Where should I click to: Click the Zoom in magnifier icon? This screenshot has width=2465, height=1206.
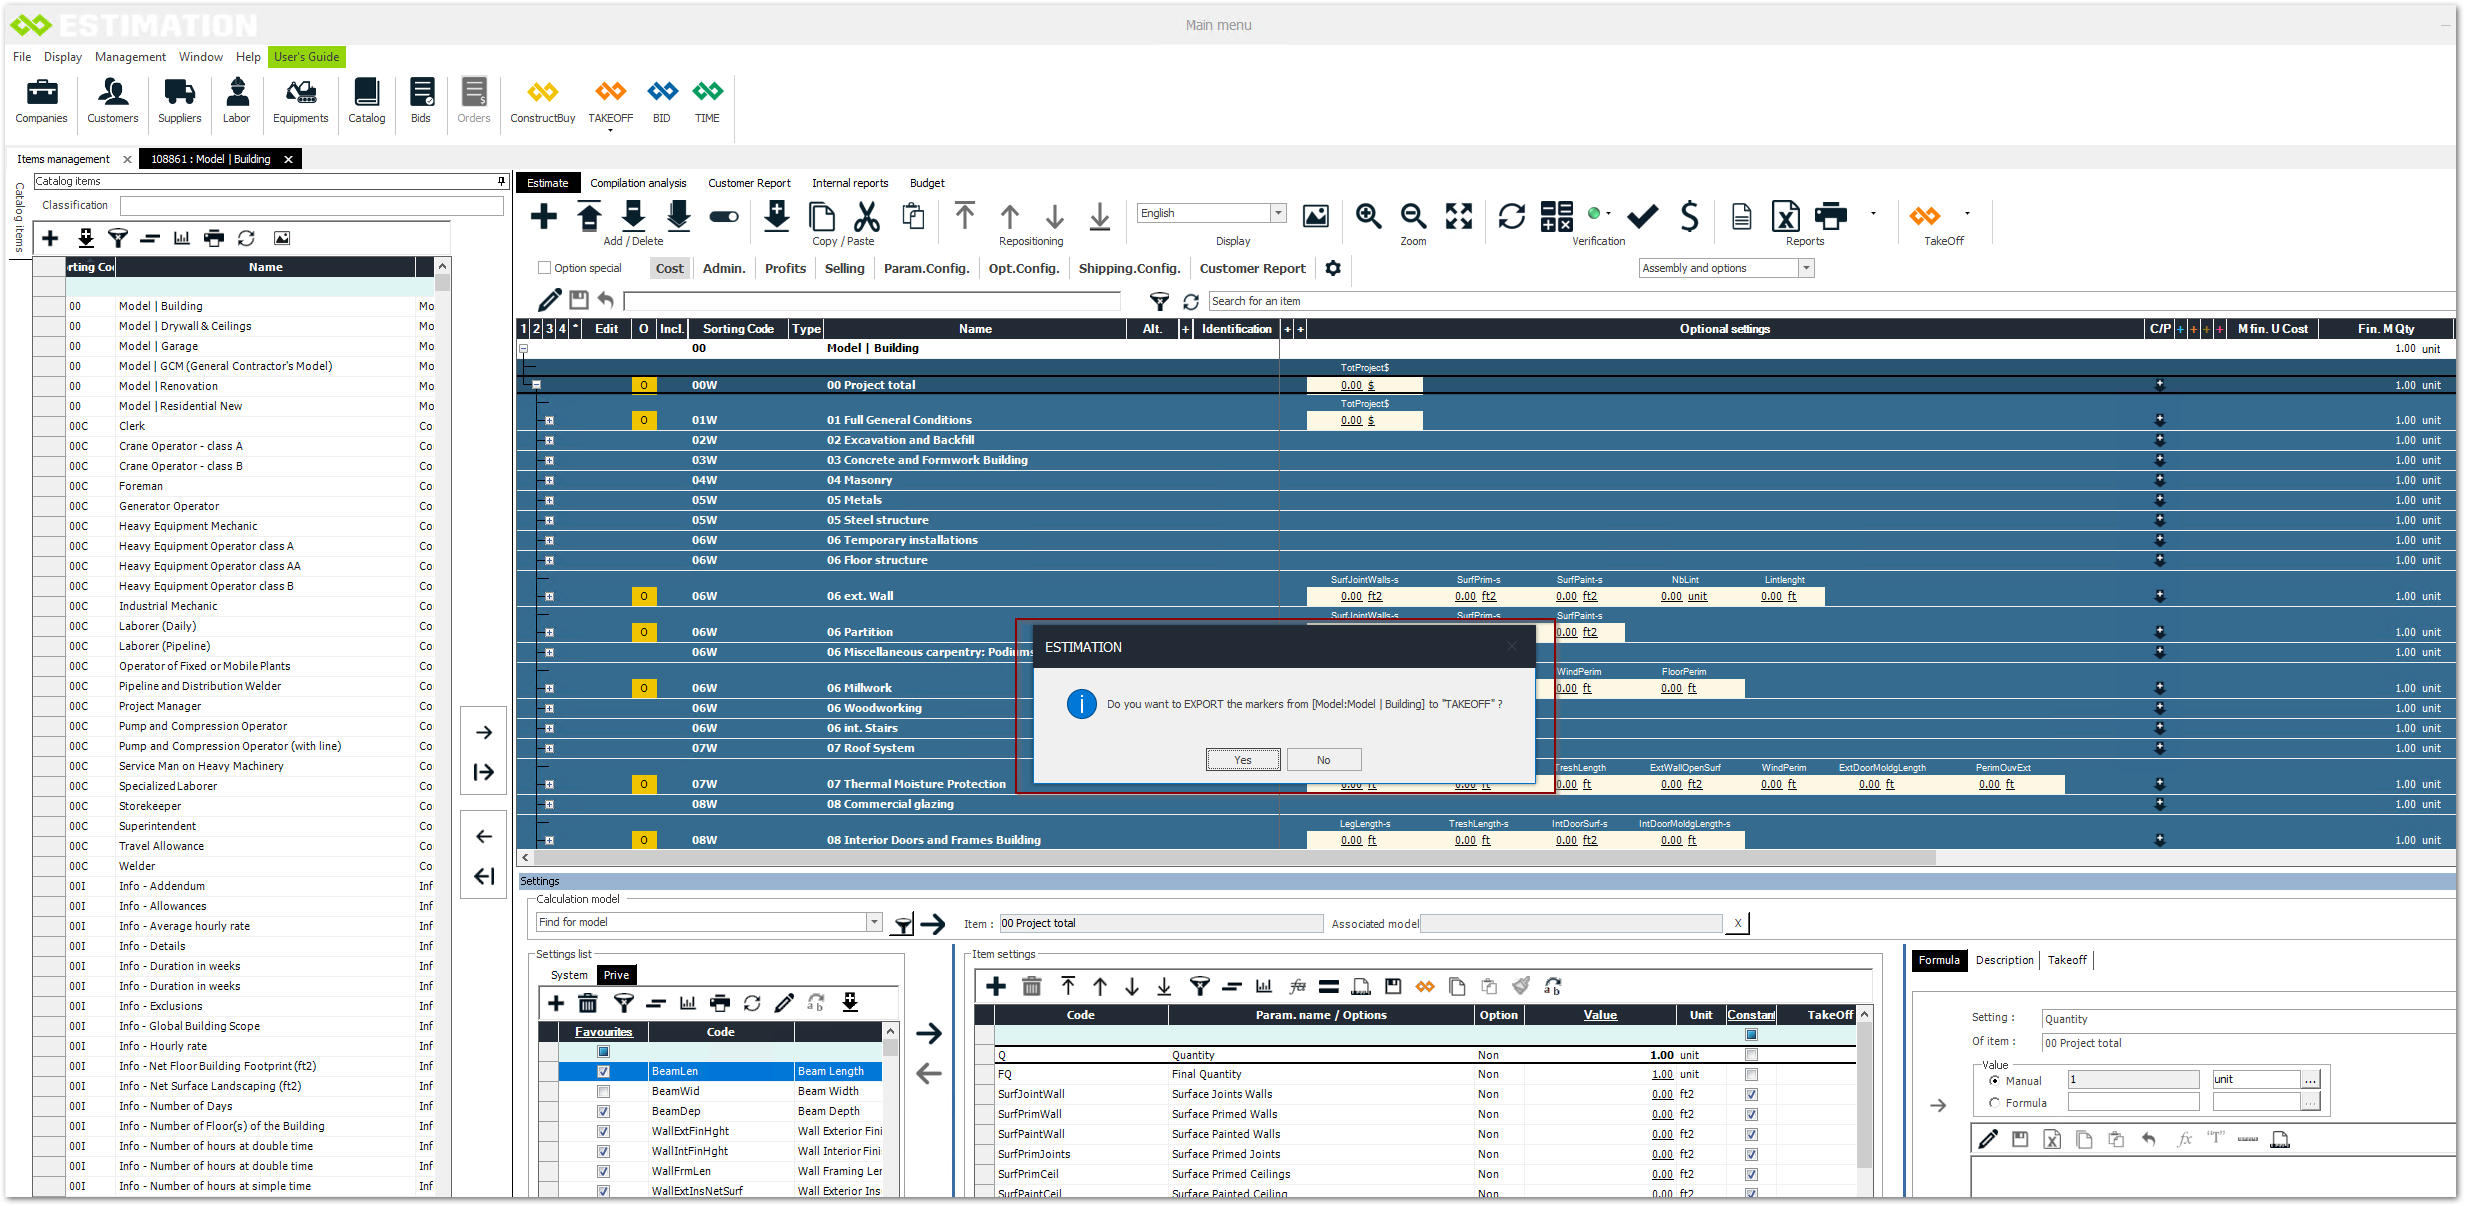(1368, 216)
